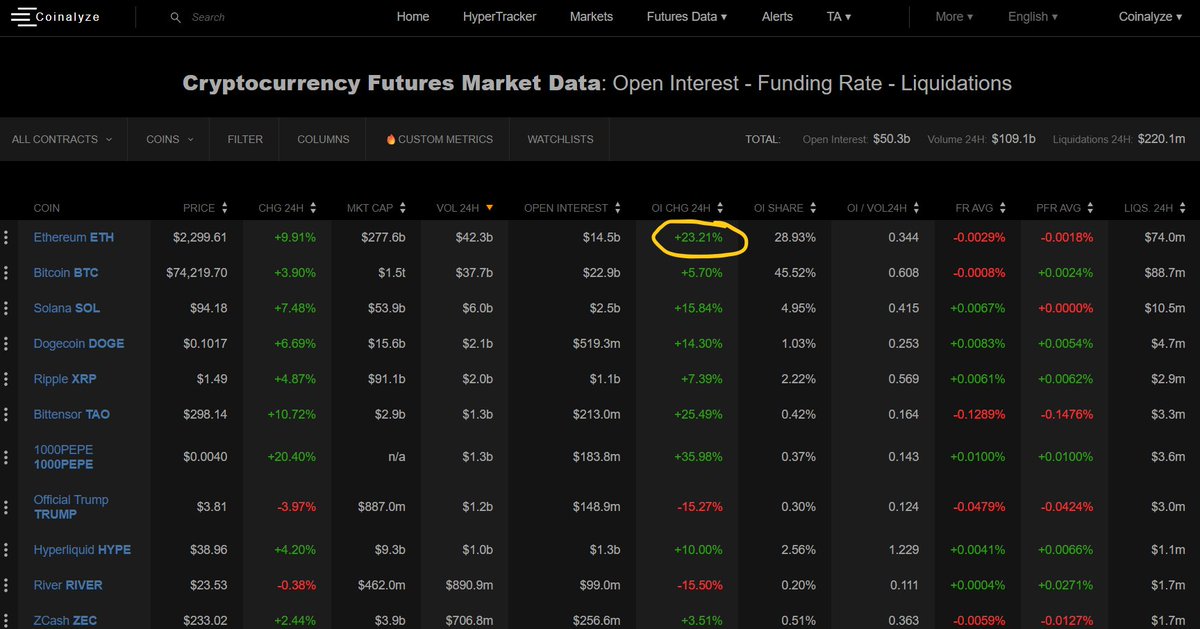Open the Dogecoin DOGE coin link
The image size is (1200, 629).
coord(79,344)
